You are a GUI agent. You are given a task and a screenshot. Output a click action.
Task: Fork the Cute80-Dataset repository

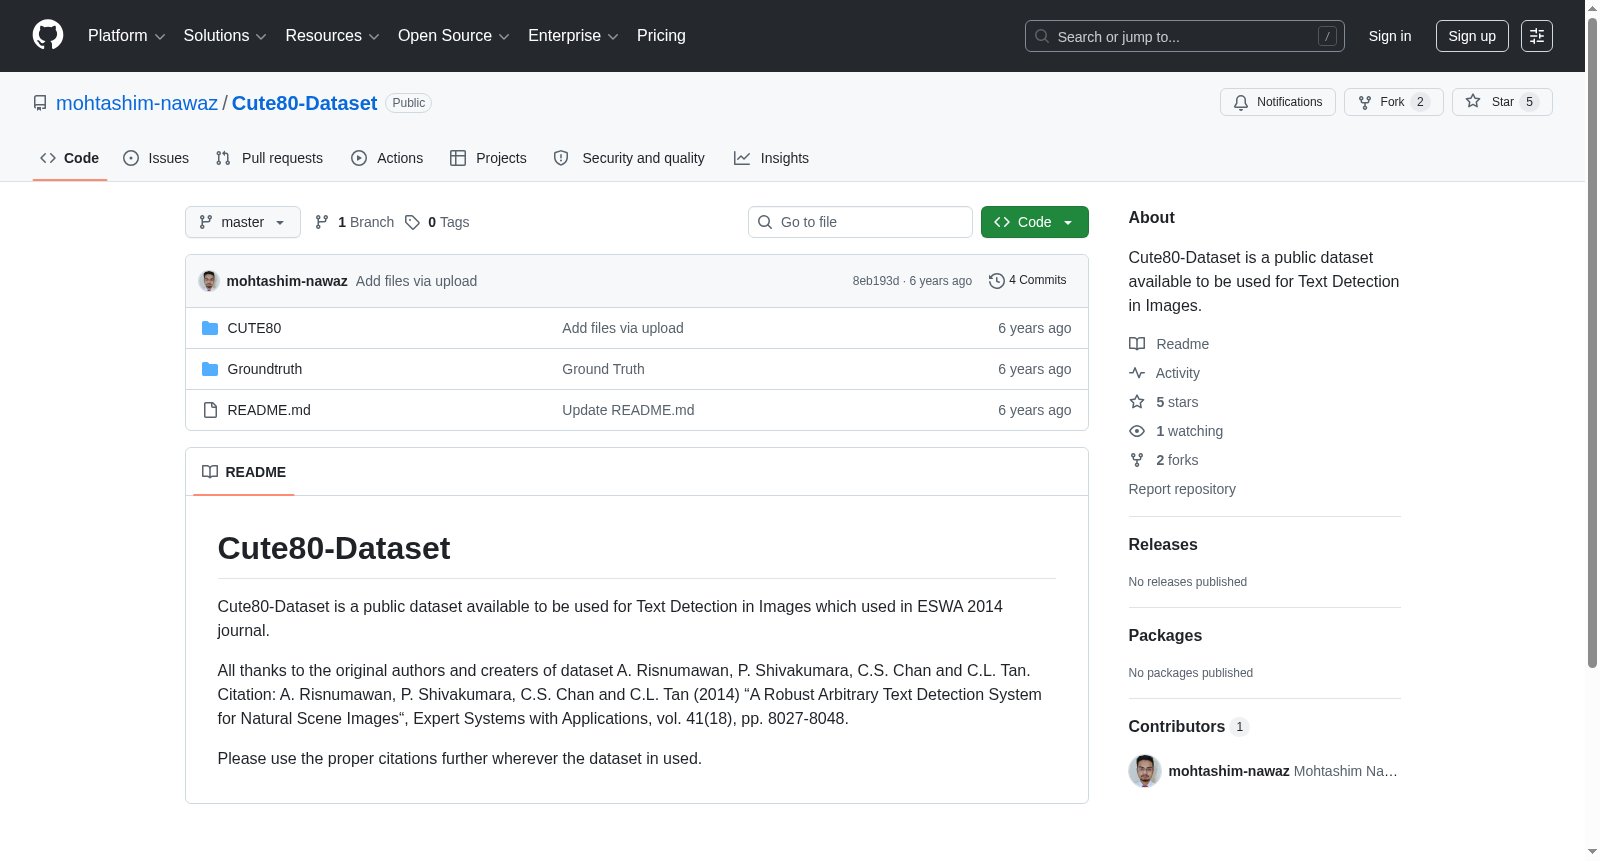(1394, 102)
